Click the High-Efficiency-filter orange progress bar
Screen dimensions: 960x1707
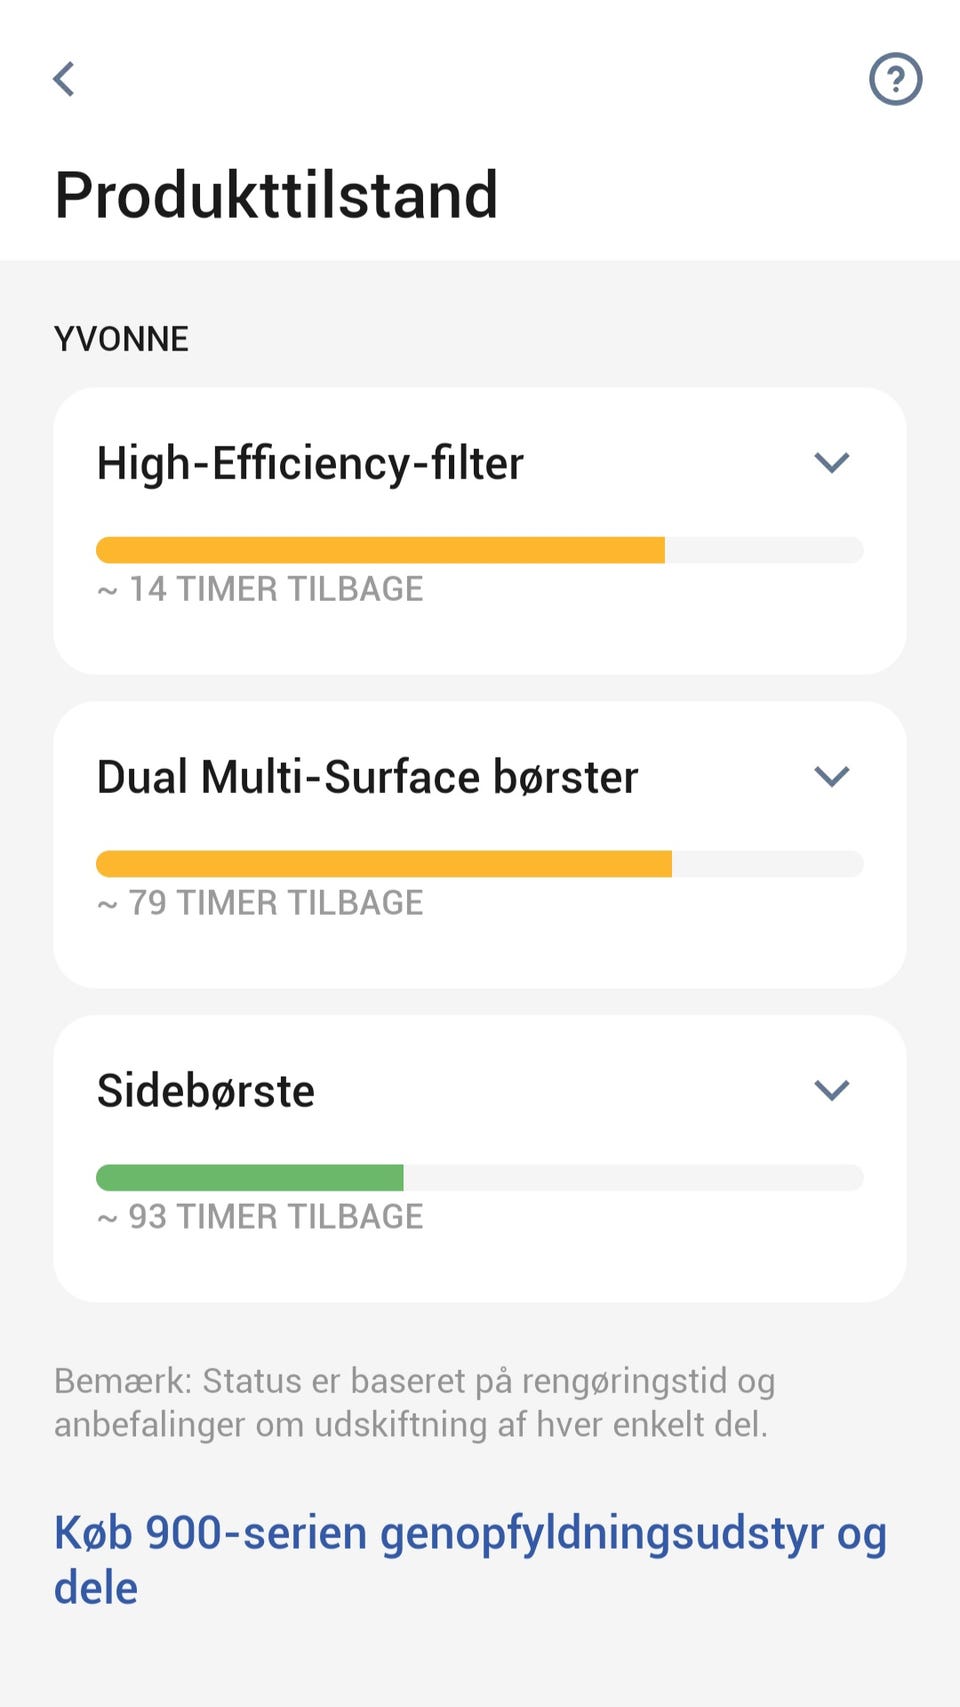coord(380,550)
